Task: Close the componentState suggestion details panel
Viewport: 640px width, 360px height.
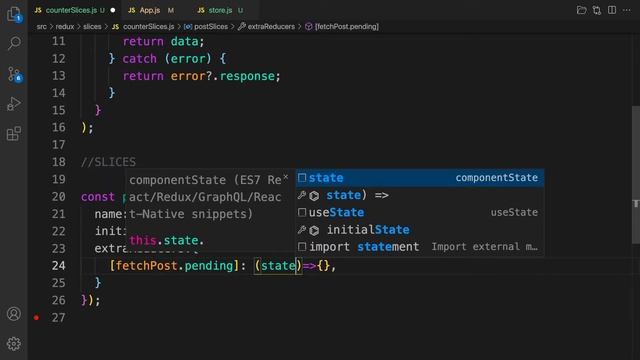Action: pos(286,176)
